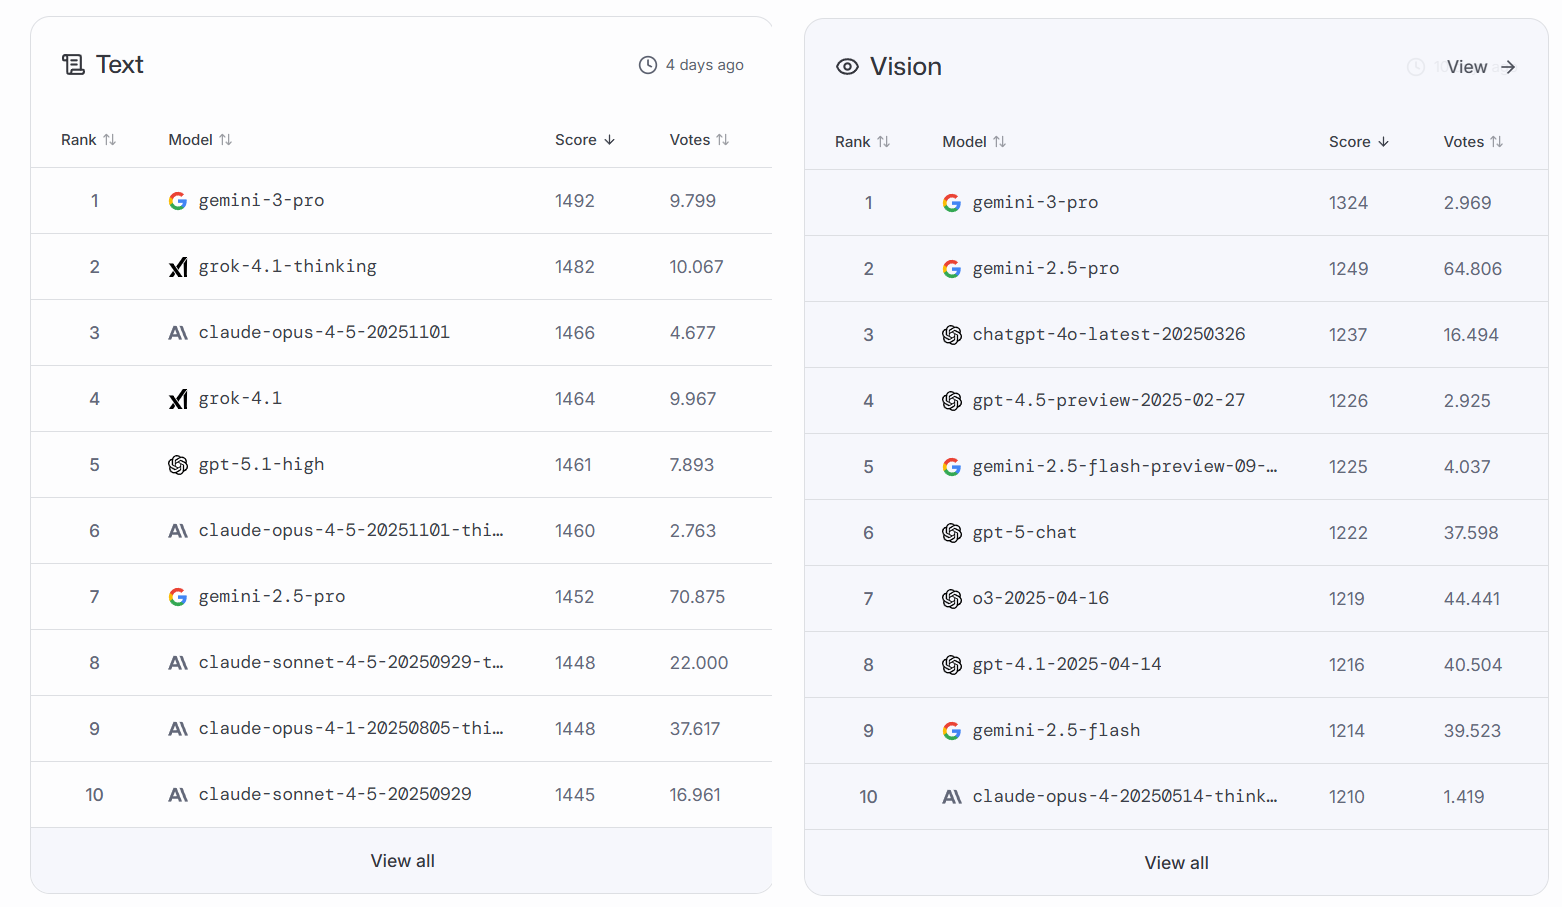Sort the Vision table by Votes
Image resolution: width=1562 pixels, height=907 pixels.
pyautogui.click(x=1473, y=142)
